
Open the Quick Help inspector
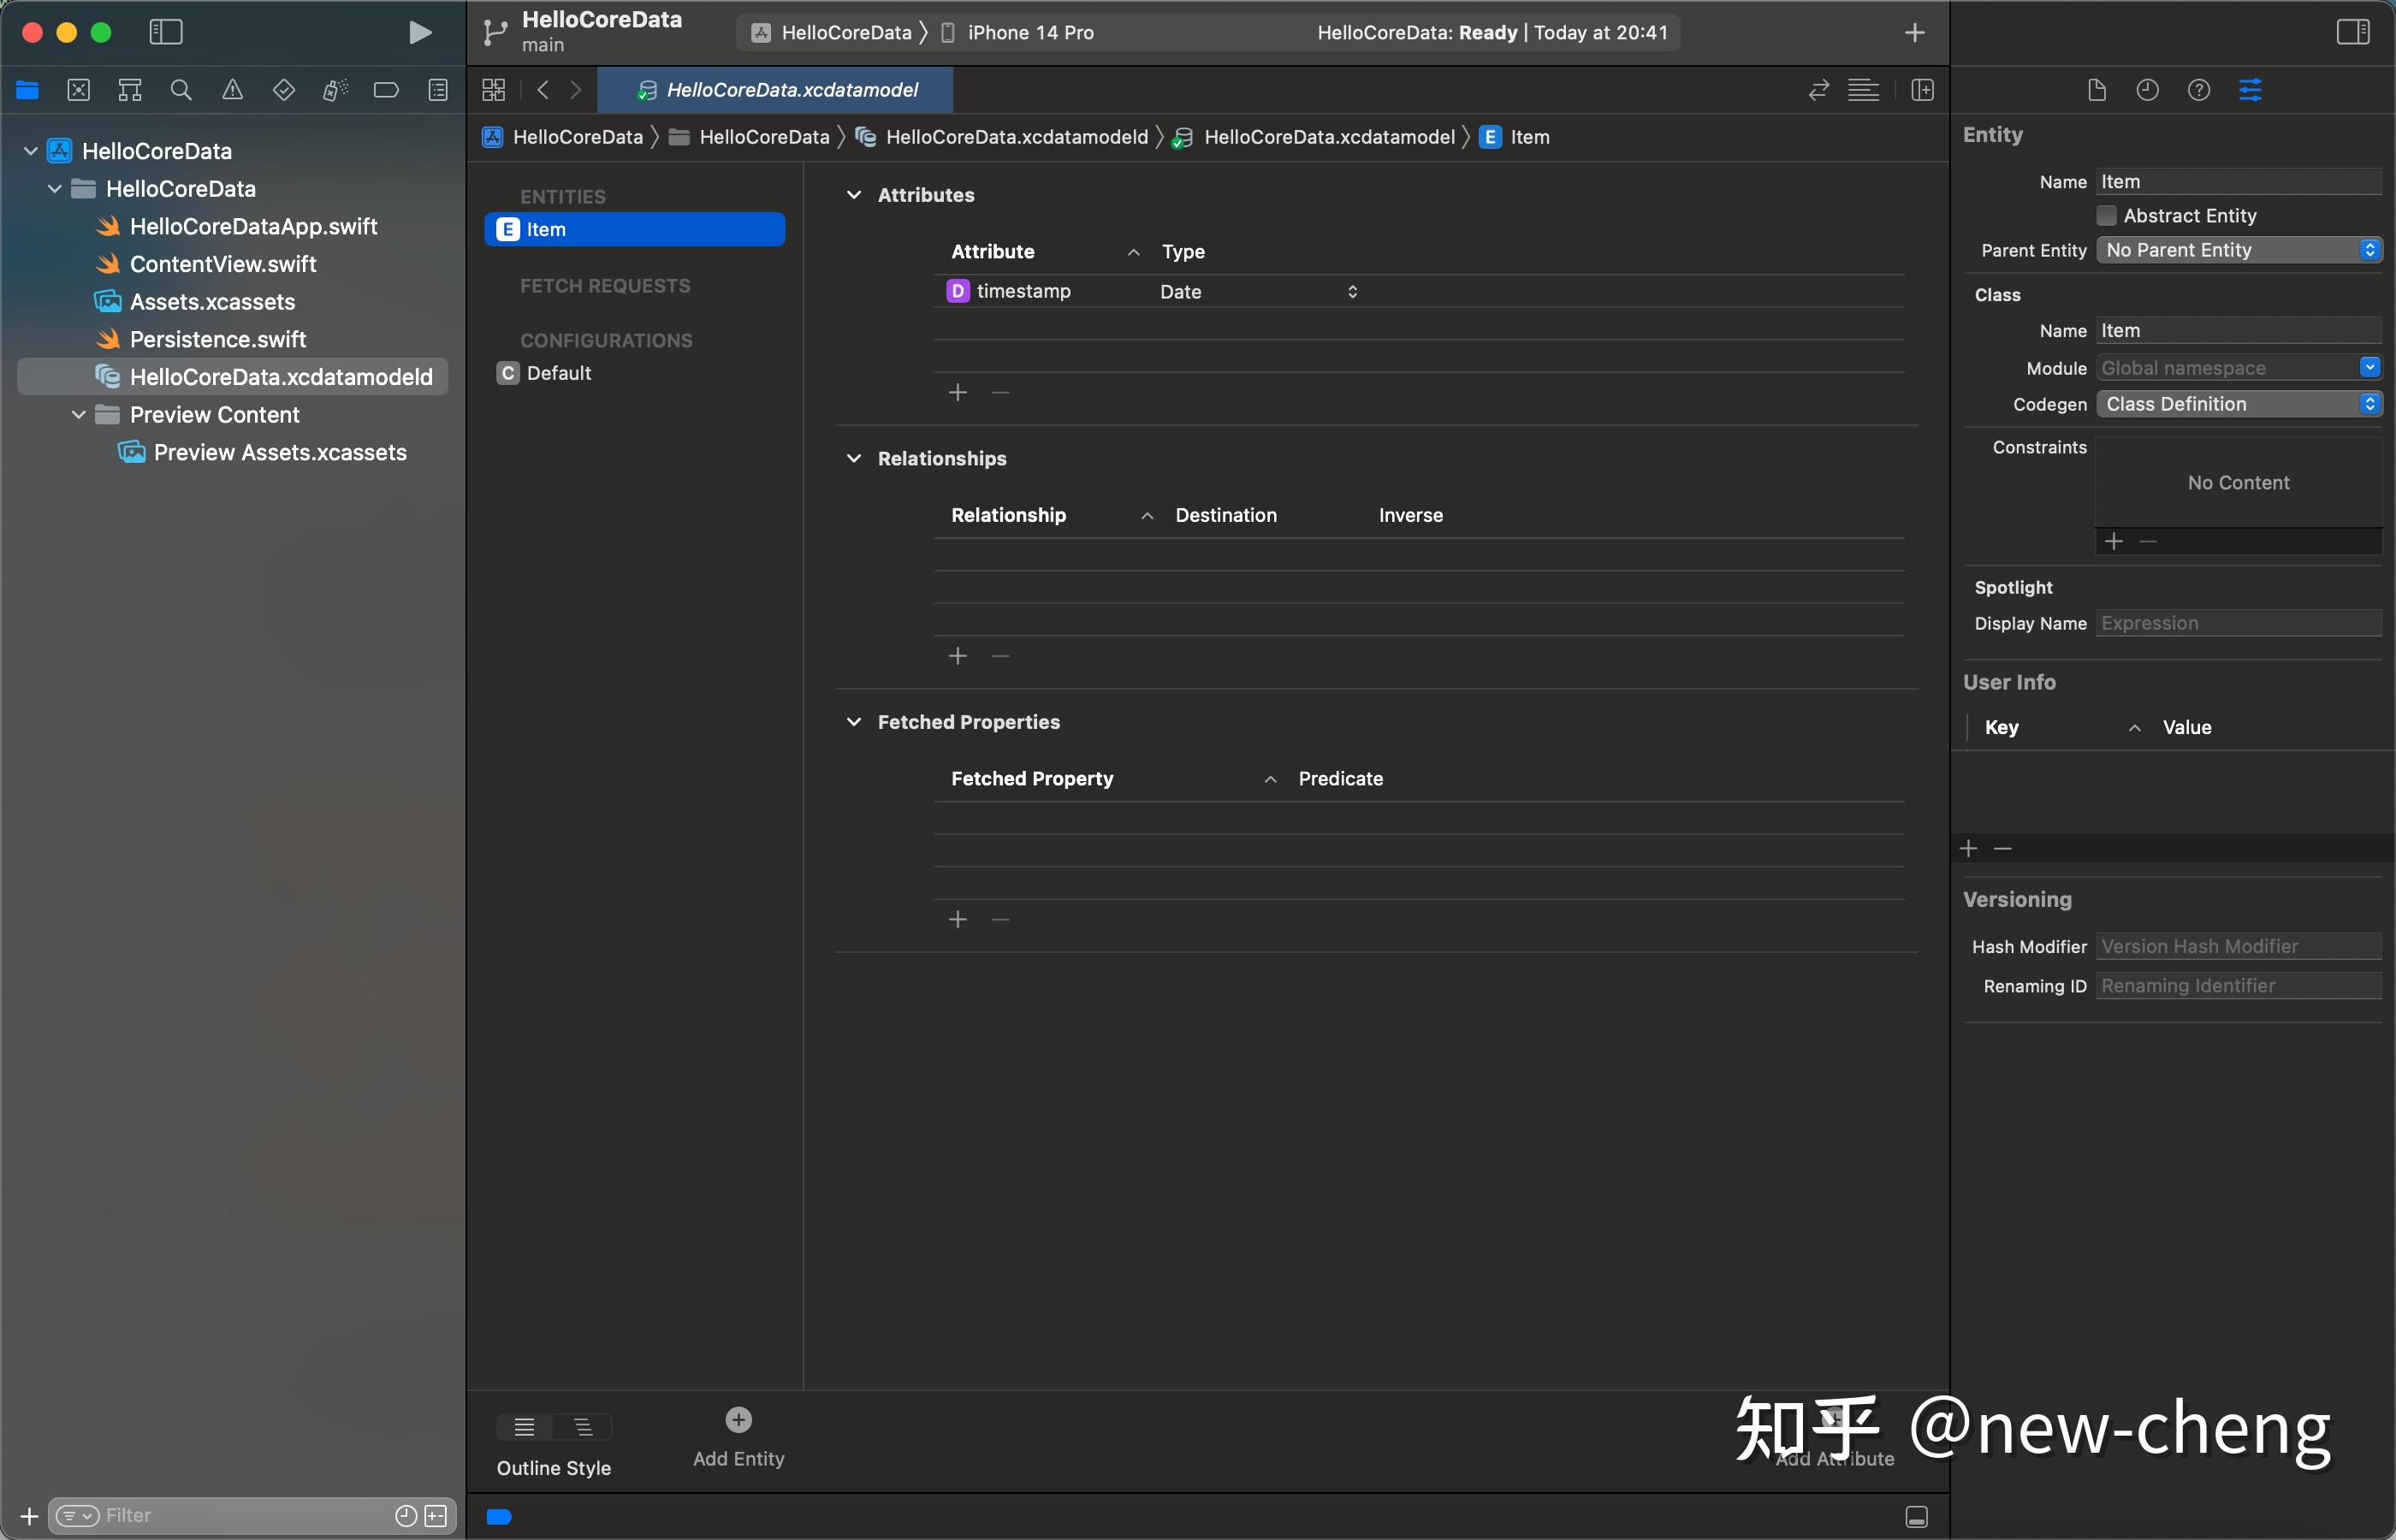2199,90
